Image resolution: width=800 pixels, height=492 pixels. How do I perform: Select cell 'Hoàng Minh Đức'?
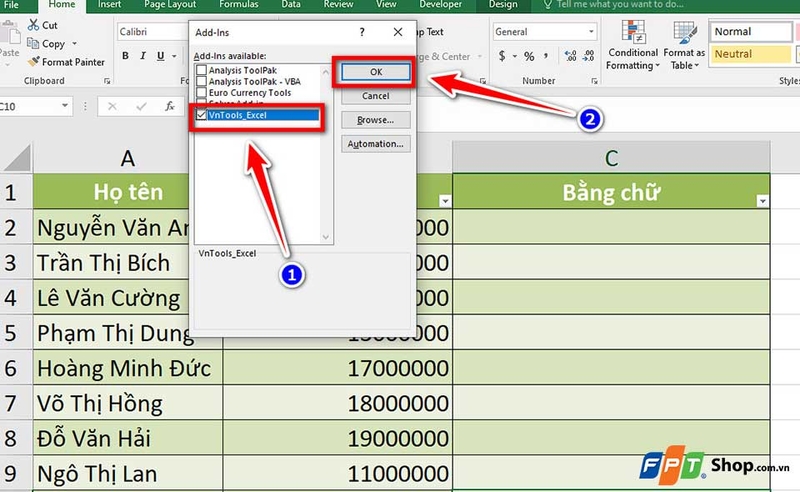tap(128, 368)
